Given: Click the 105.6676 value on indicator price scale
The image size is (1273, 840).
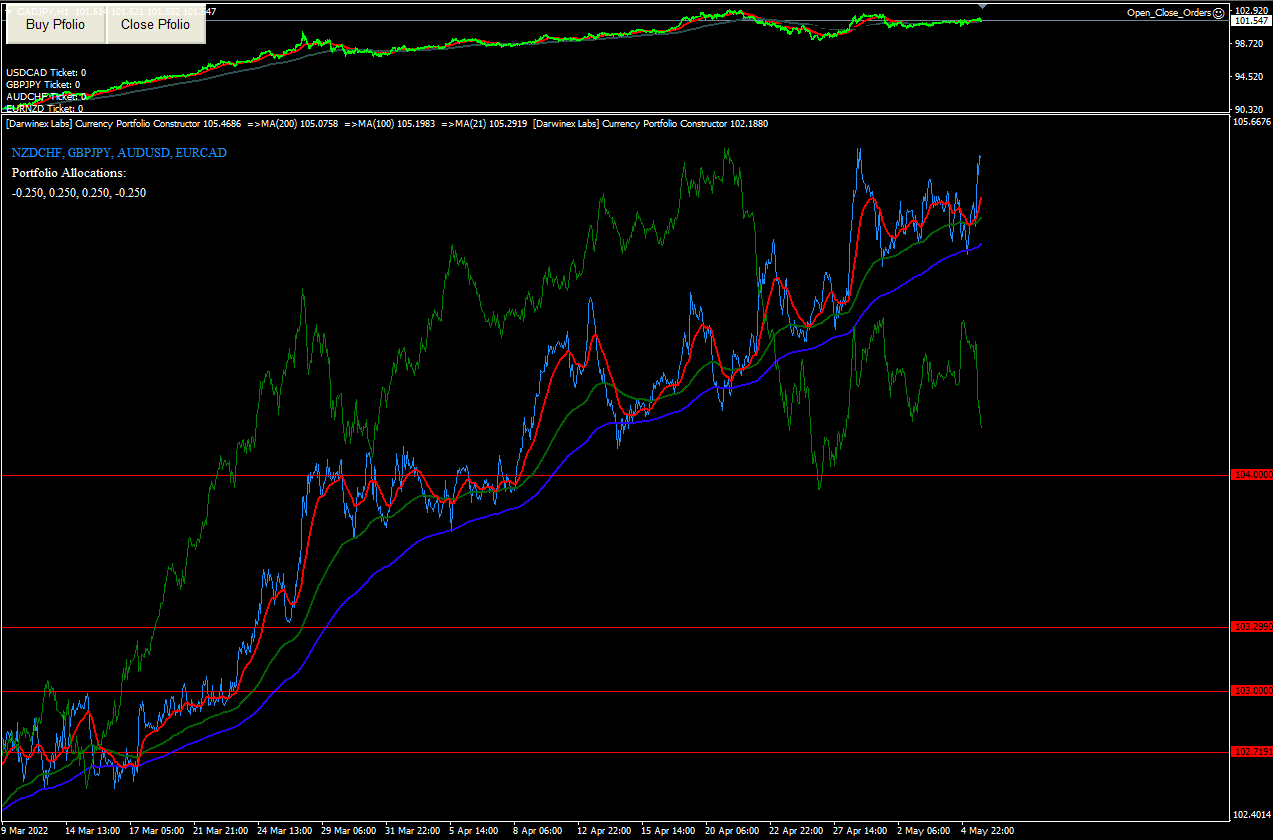Looking at the screenshot, I should 1252,123.
